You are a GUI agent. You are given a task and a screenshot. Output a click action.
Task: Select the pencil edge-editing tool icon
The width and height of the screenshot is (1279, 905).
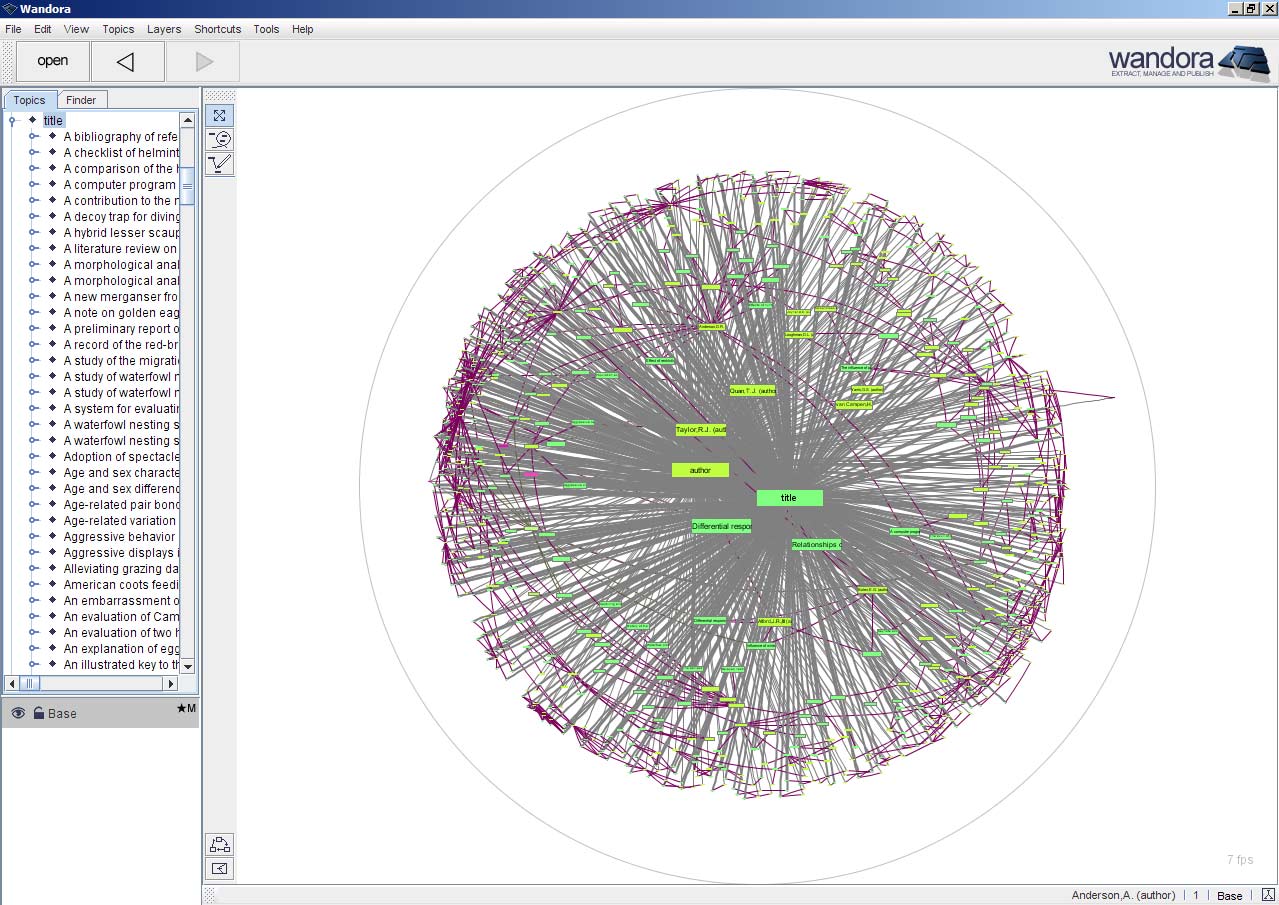(218, 164)
